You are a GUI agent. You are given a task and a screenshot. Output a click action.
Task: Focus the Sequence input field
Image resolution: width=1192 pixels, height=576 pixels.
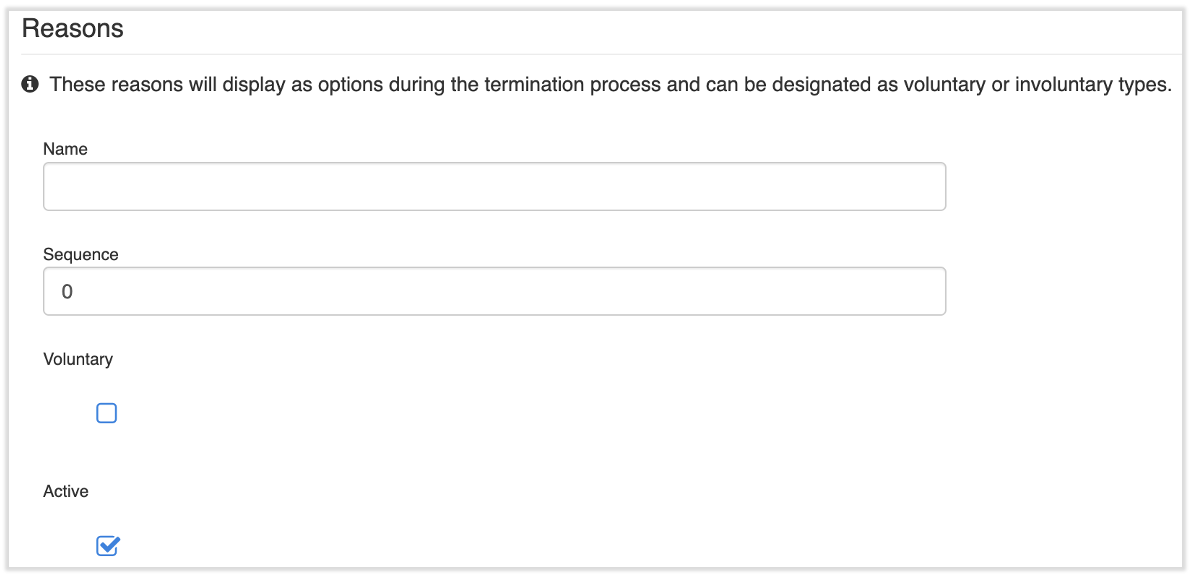(x=494, y=292)
